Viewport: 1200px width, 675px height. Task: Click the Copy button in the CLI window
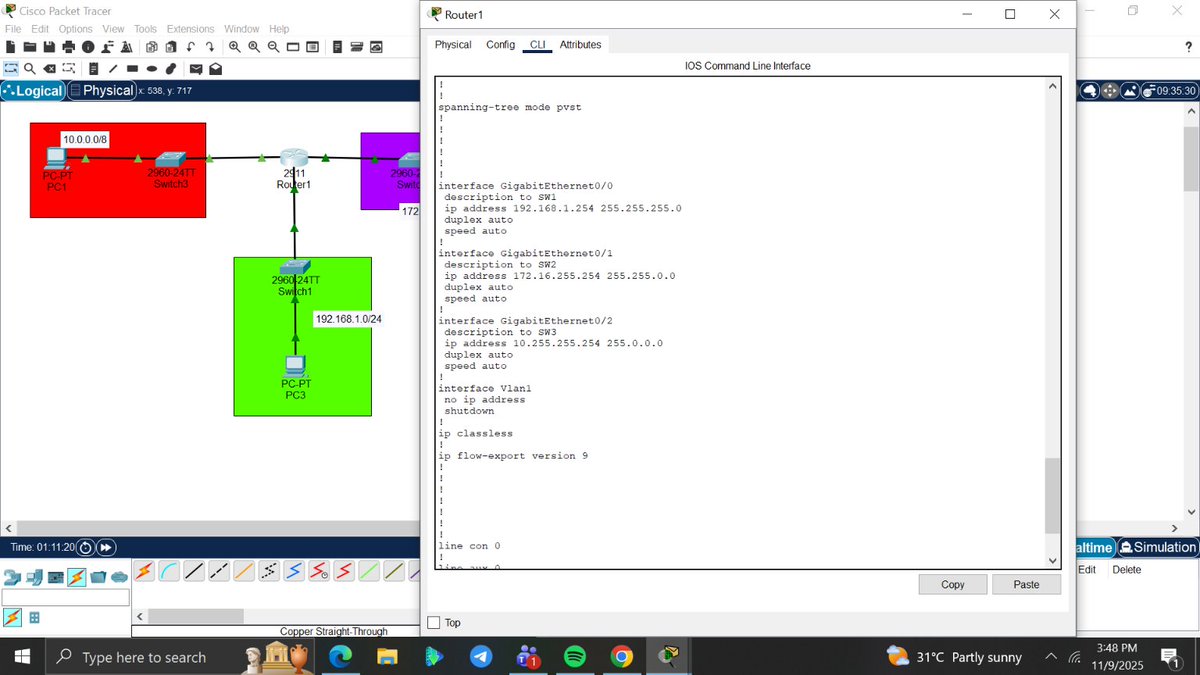pyautogui.click(x=951, y=584)
